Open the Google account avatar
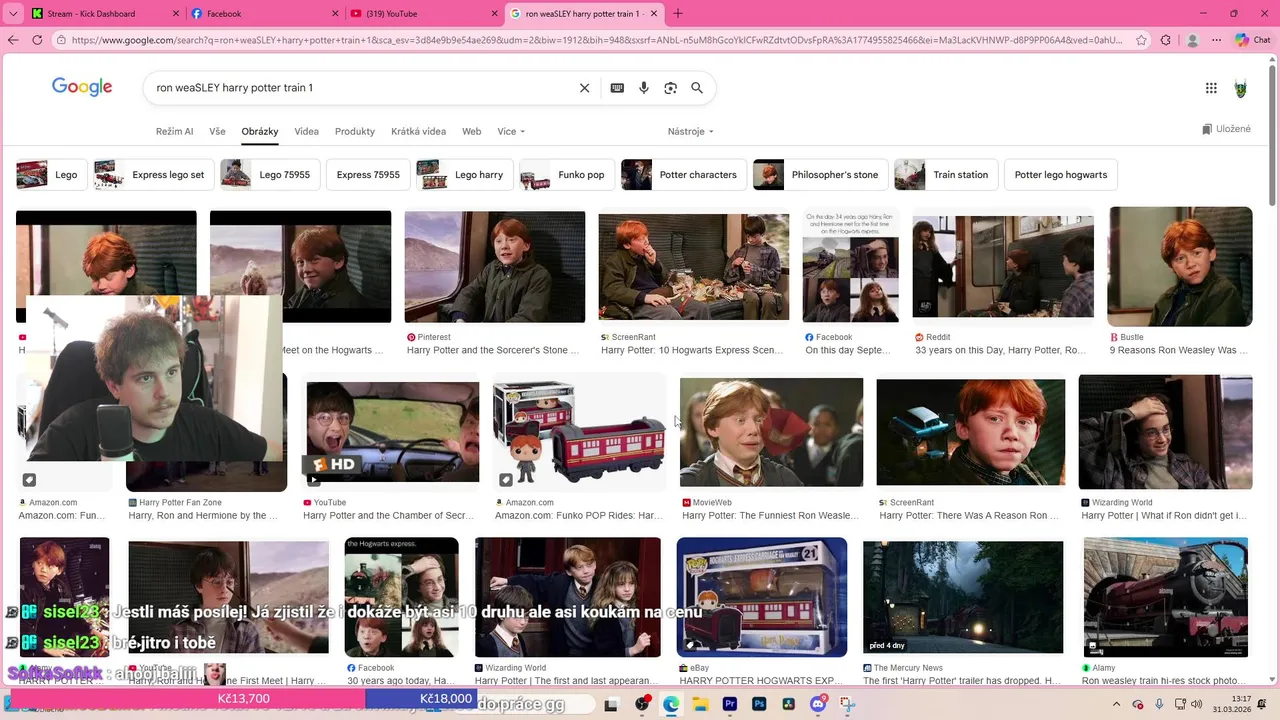The height and width of the screenshot is (720, 1280). 1241,88
